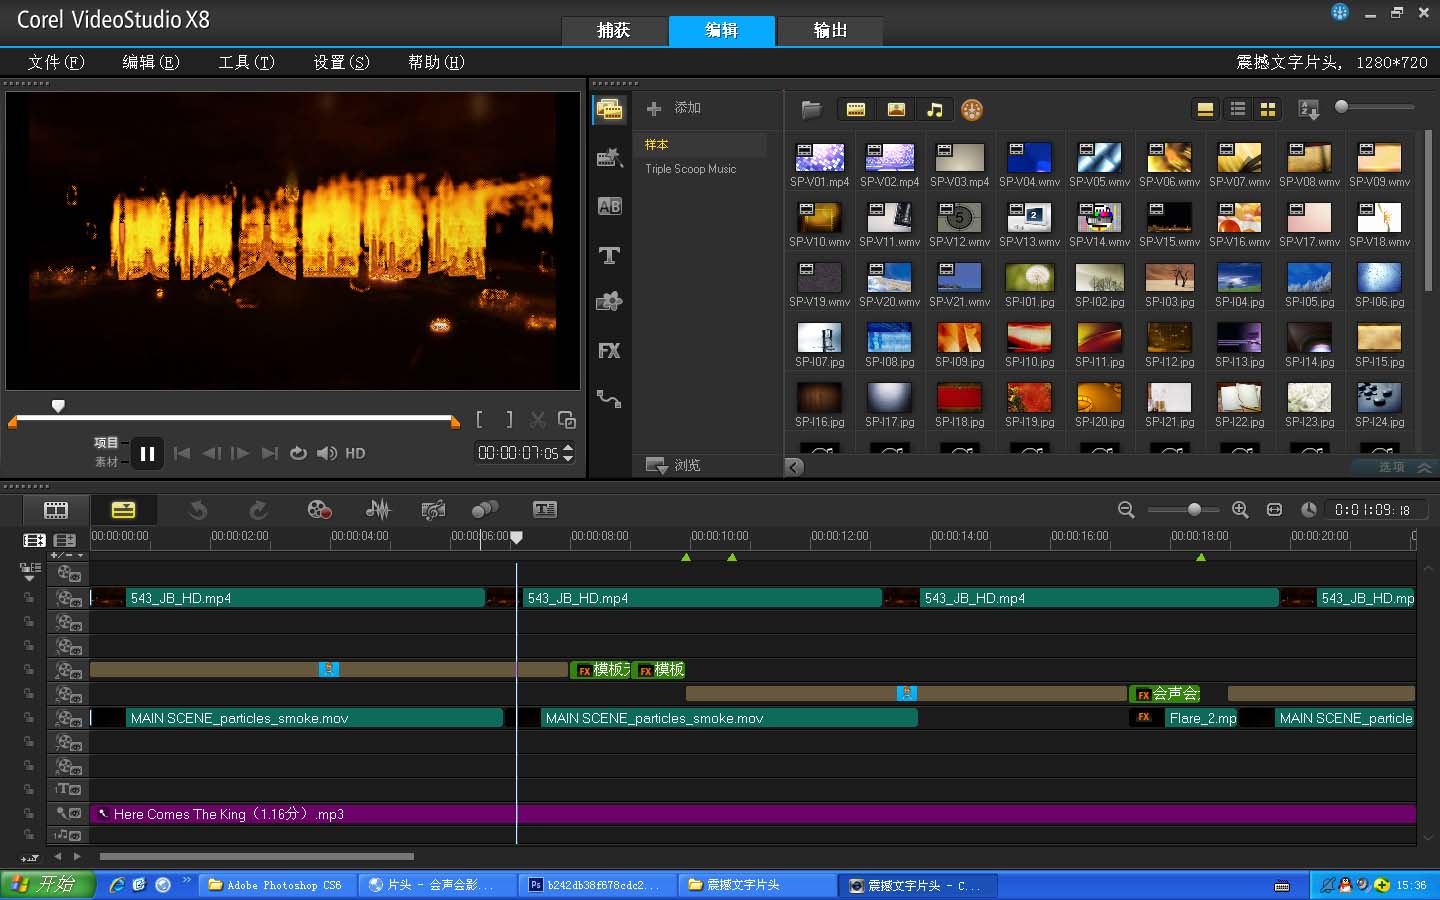Switch library to thumbnail view

point(1268,109)
